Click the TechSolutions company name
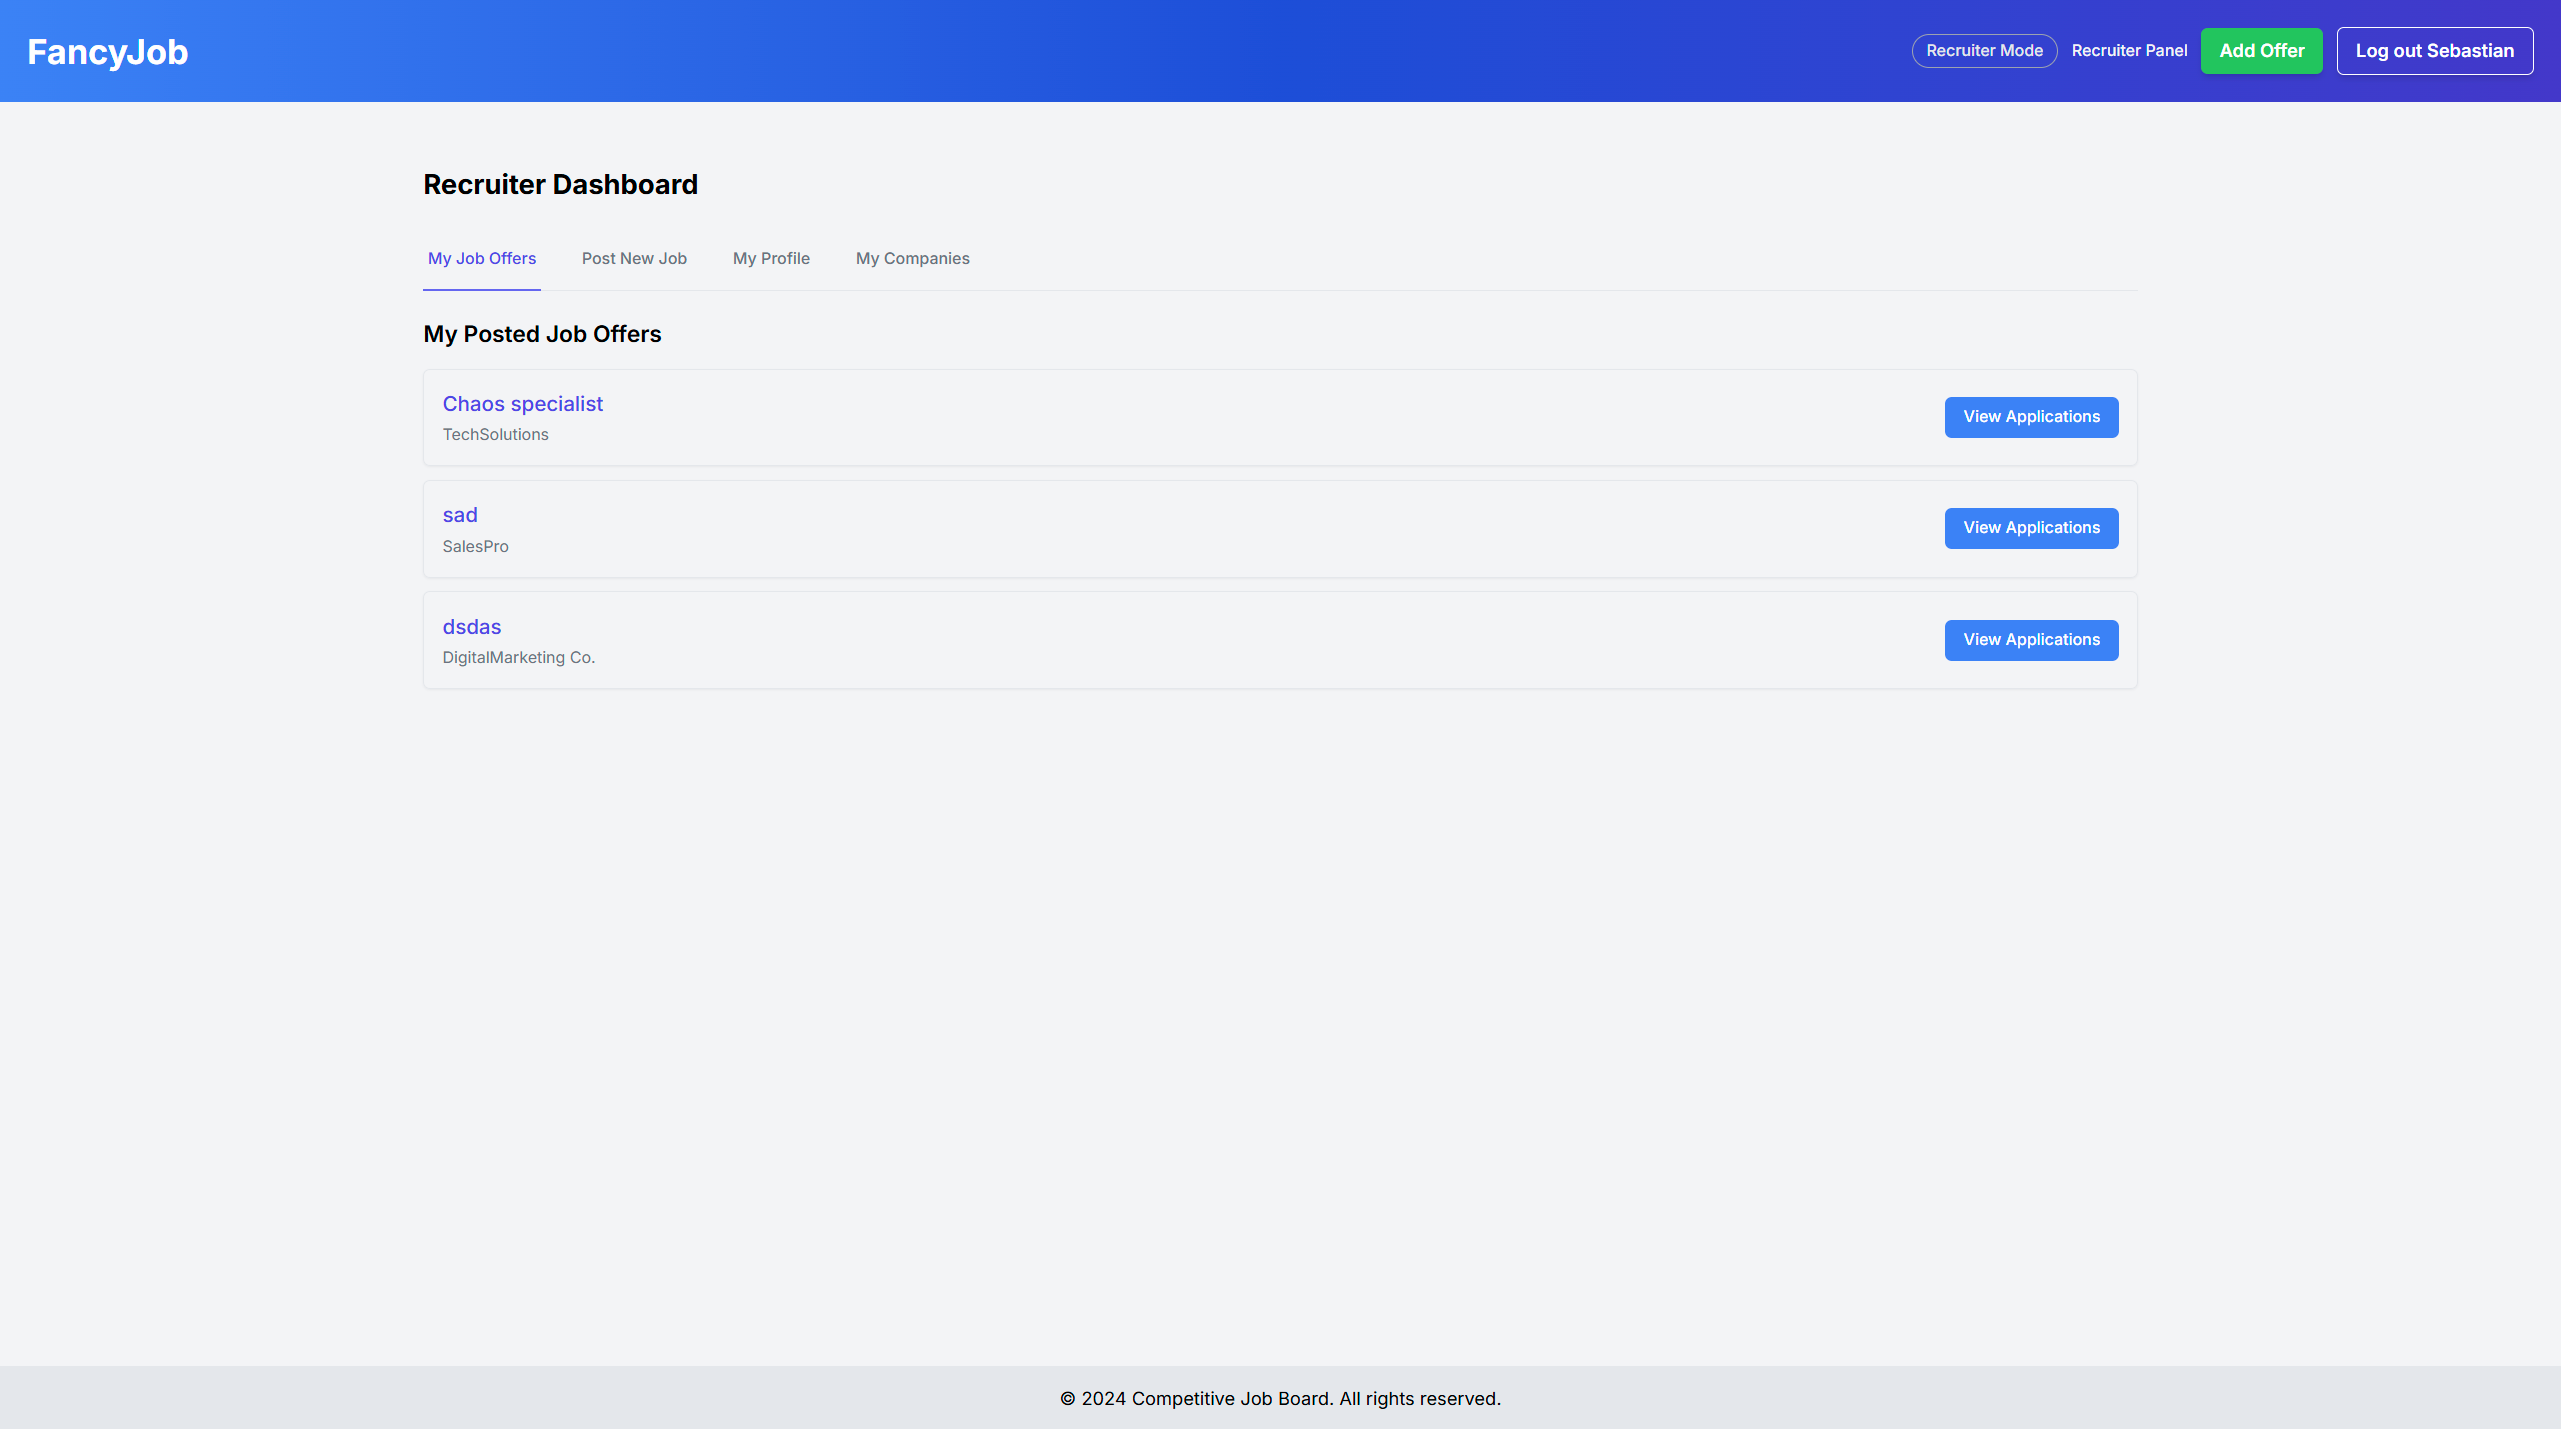Screen dimensions: 2561x1429 click(496, 435)
